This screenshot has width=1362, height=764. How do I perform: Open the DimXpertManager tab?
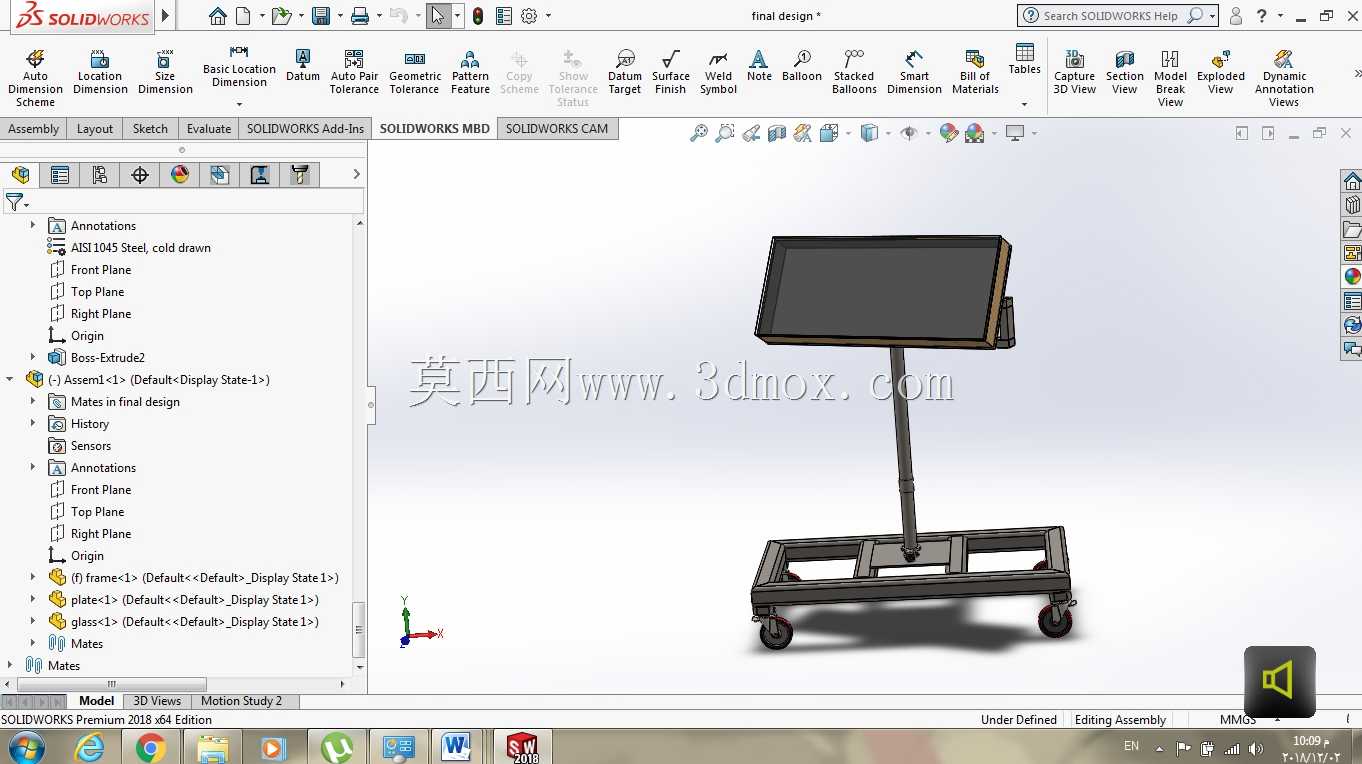(140, 175)
